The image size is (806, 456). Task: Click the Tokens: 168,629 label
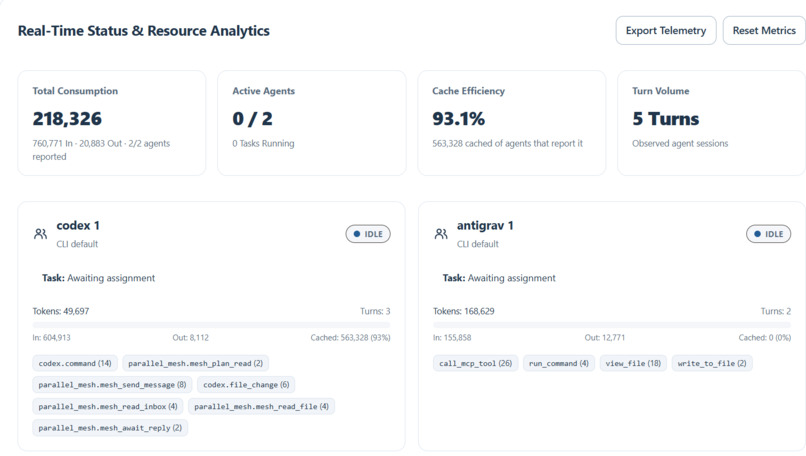[x=464, y=311]
